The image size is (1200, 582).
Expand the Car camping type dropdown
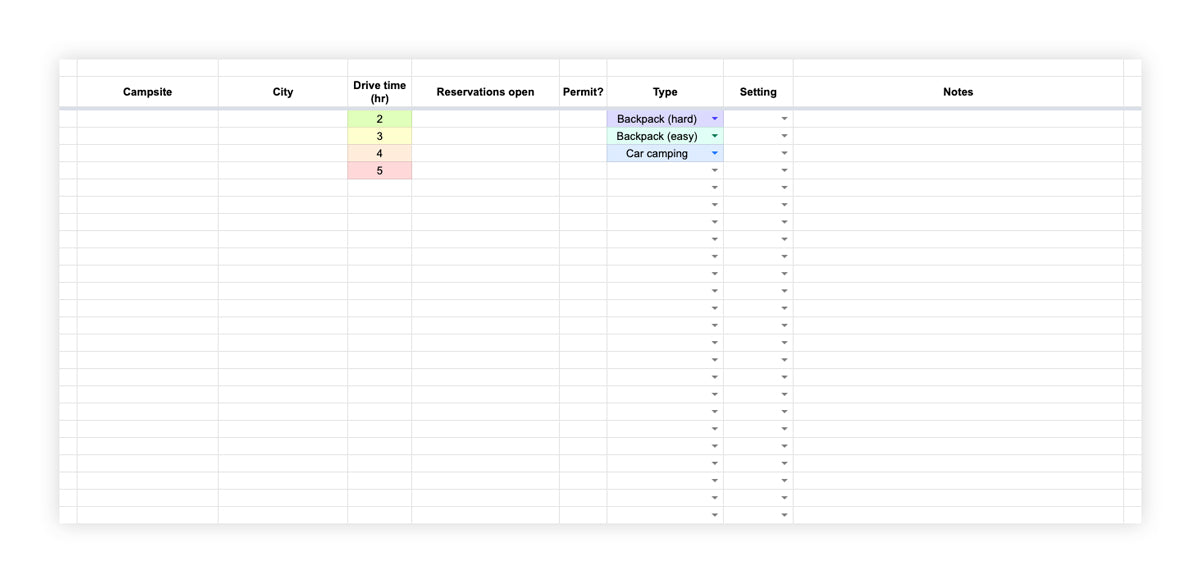pos(715,154)
